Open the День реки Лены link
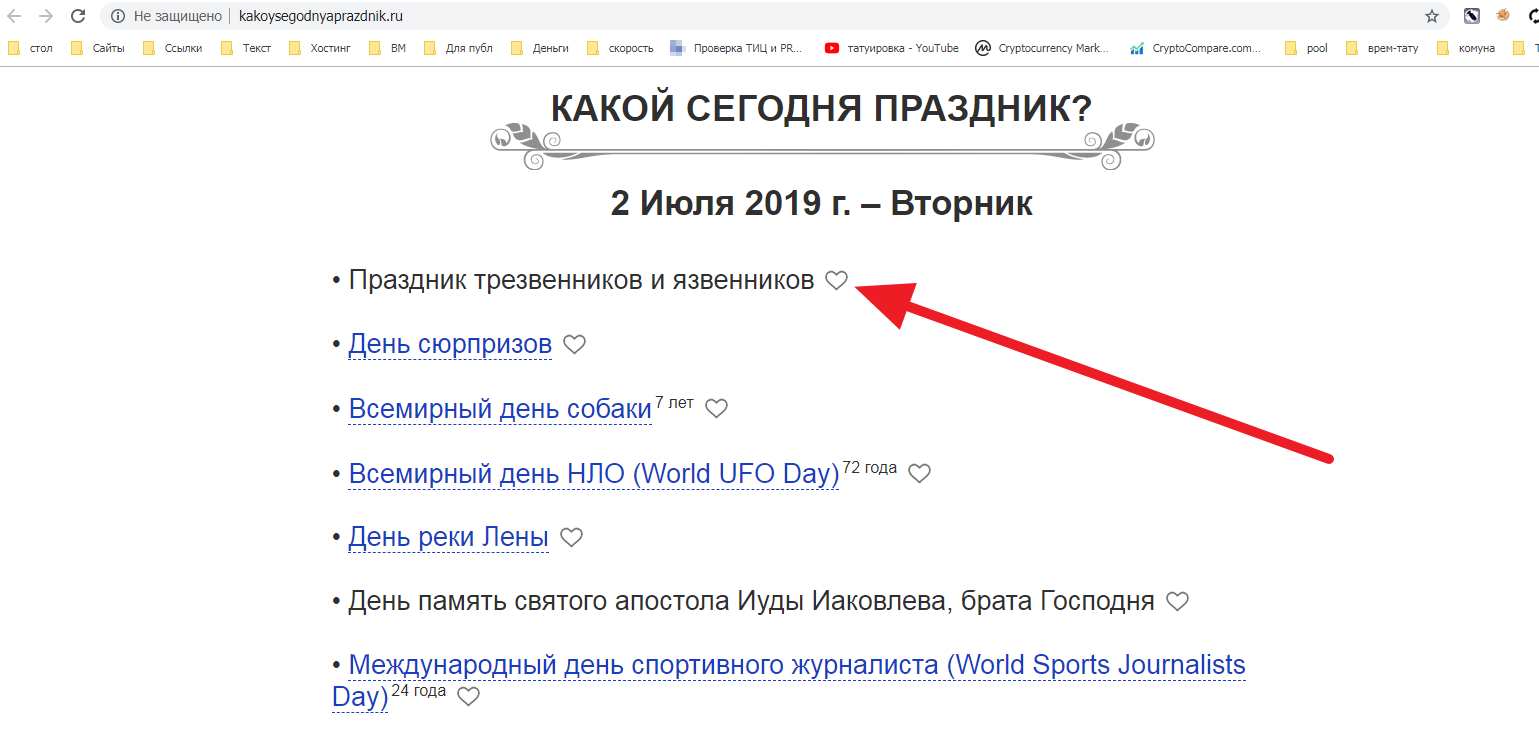The height and width of the screenshot is (731, 1539). pyautogui.click(x=448, y=538)
